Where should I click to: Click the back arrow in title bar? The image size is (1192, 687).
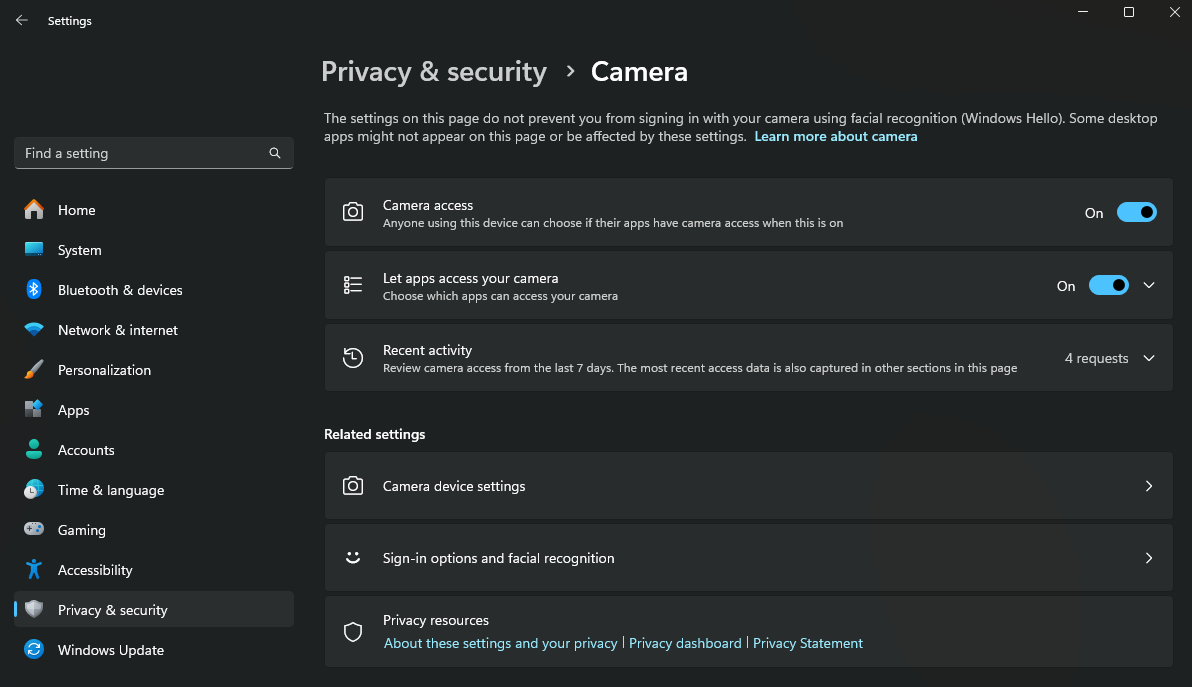point(22,20)
